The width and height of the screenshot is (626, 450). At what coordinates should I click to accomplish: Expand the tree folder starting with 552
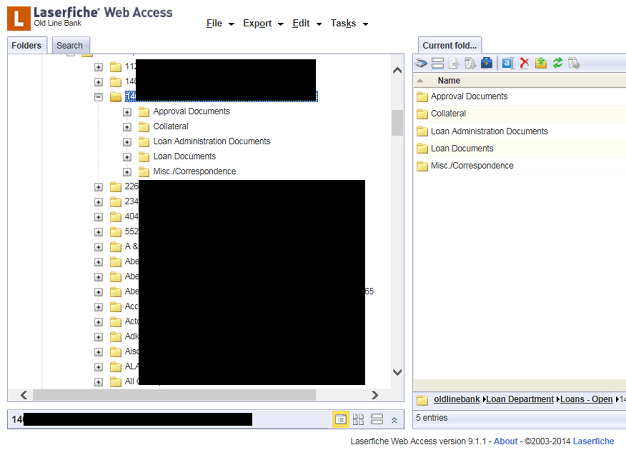pyautogui.click(x=98, y=232)
